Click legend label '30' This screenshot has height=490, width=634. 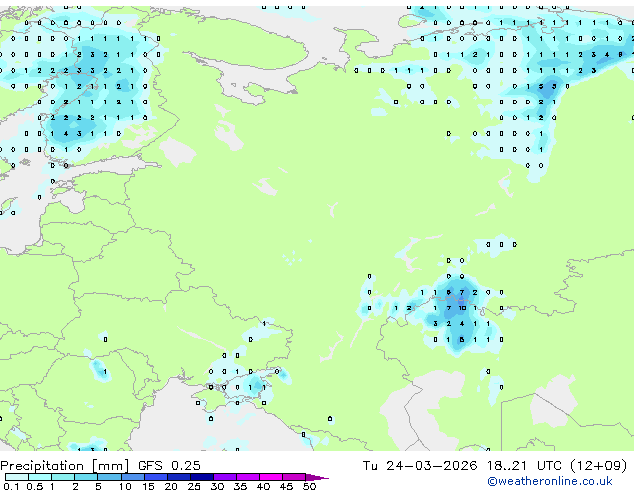point(217,486)
